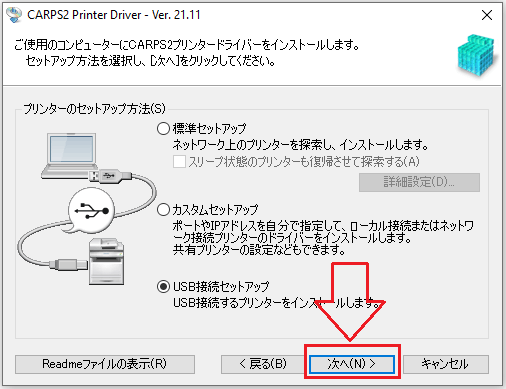Viewport: 506px width, 389px height.
Task: Click the text USB接続するプリンターをインストールします
Action: [x=278, y=303]
